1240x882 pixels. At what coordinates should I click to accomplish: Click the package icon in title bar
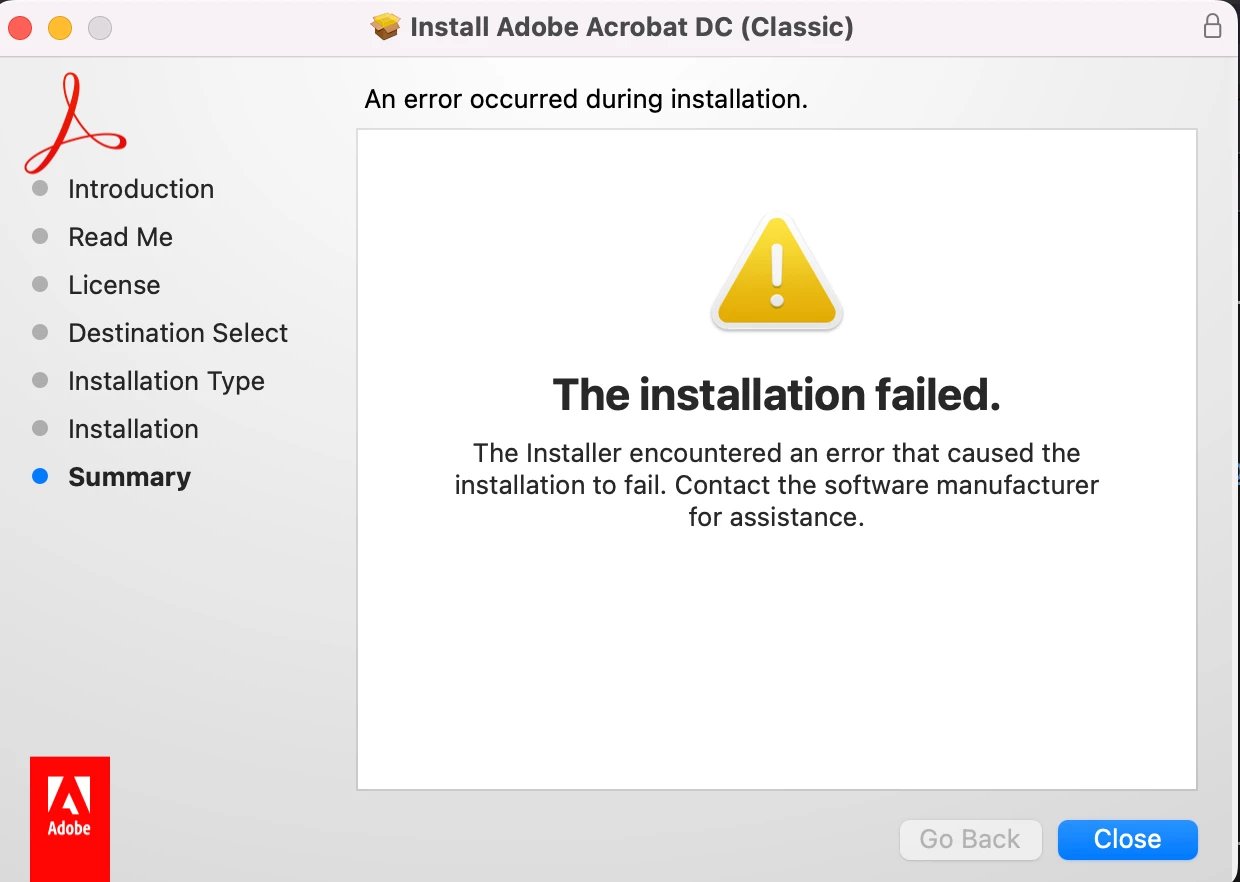pyautogui.click(x=386, y=27)
